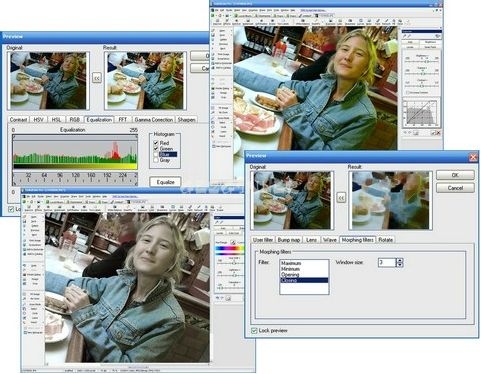Select Closing in the Filter list
The height and width of the screenshot is (374, 481).
click(304, 280)
